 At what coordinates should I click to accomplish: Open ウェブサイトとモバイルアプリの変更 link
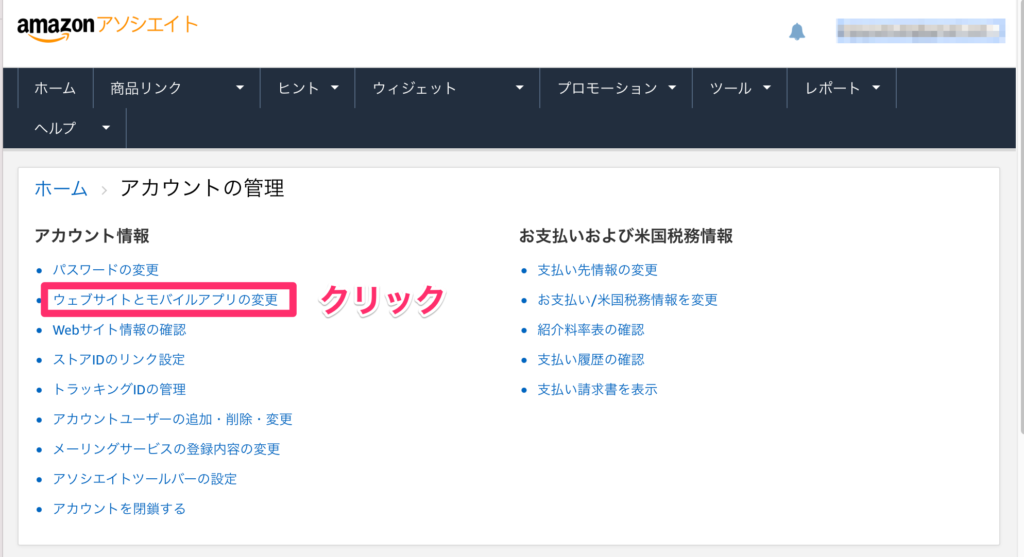165,300
